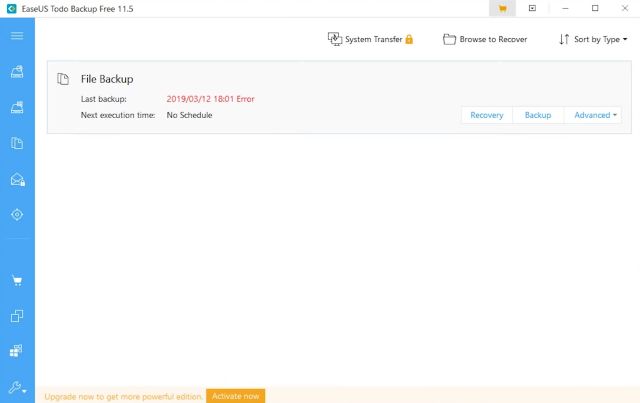Click the red error status text

coord(210,99)
